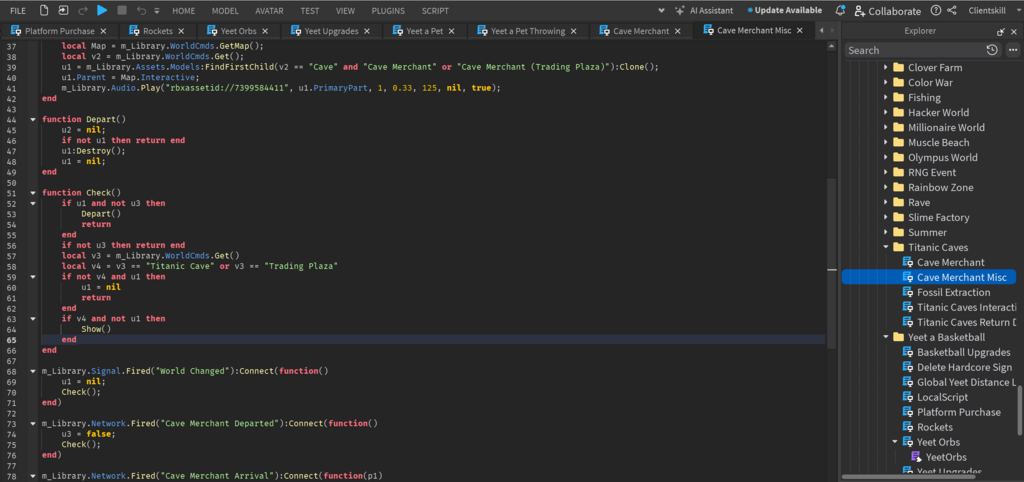Image resolution: width=1024 pixels, height=482 pixels.
Task: Click the Explorer search history icon
Action: click(x=990, y=49)
